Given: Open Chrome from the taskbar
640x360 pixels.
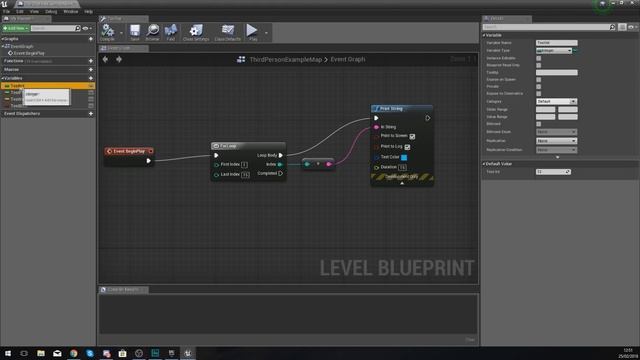Looking at the screenshot, I should point(73,353).
